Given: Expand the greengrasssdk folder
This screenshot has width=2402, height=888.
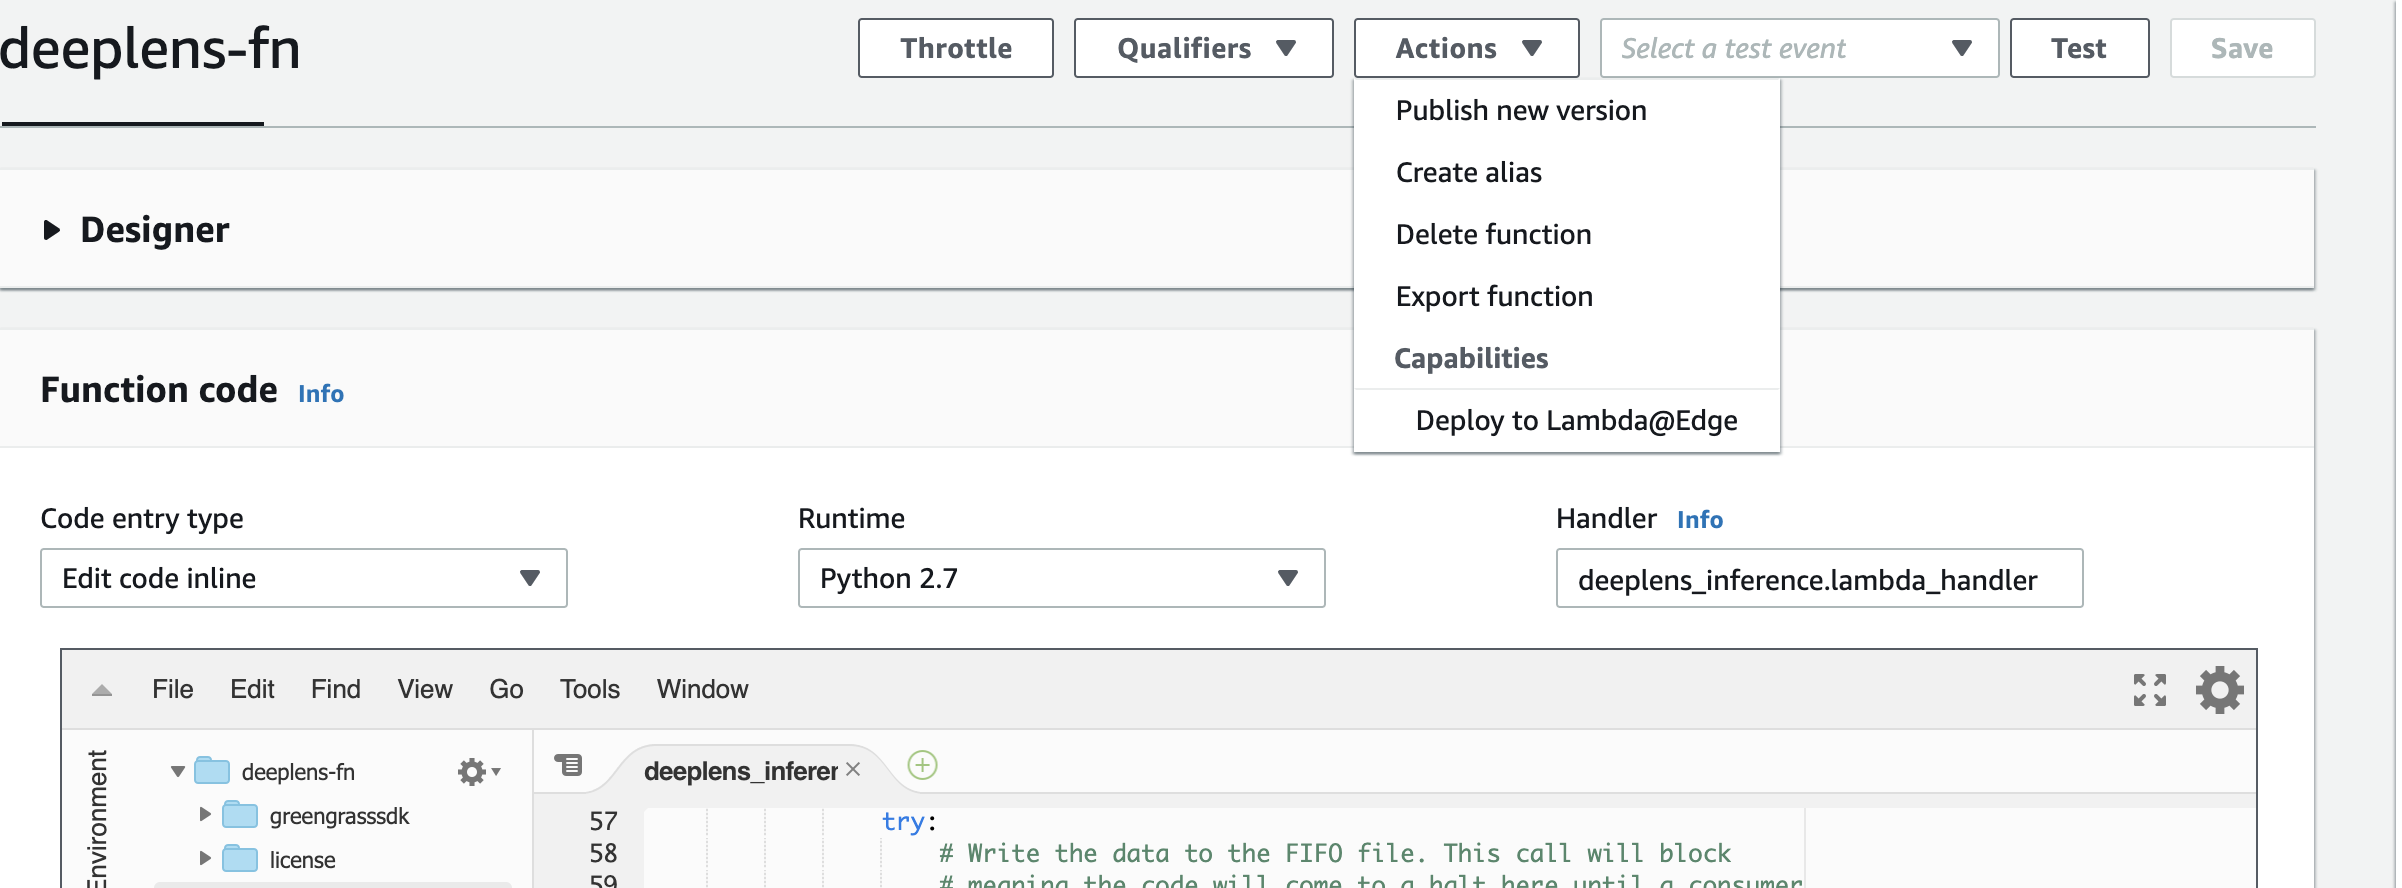Looking at the screenshot, I should click(x=205, y=815).
